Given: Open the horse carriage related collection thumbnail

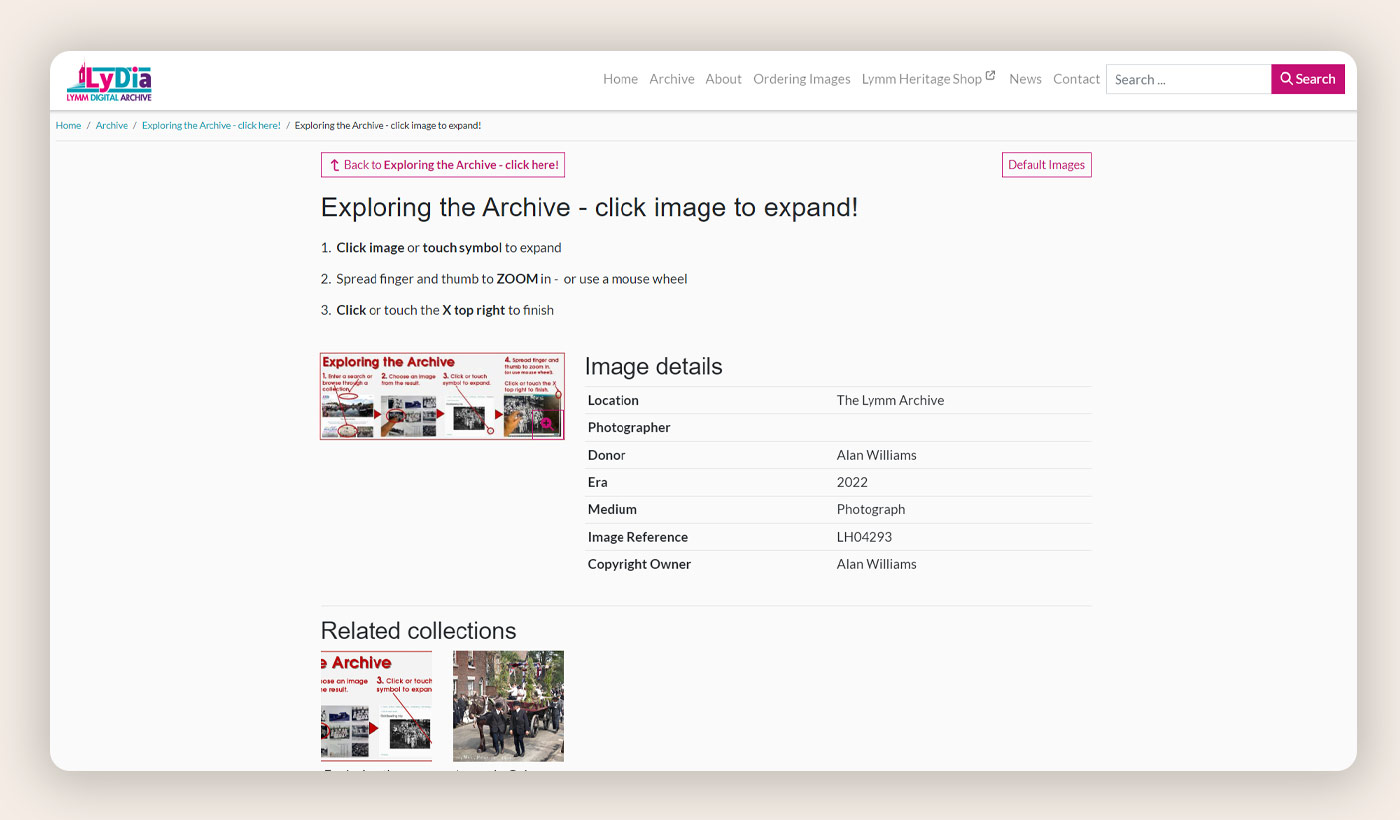Looking at the screenshot, I should pos(508,706).
